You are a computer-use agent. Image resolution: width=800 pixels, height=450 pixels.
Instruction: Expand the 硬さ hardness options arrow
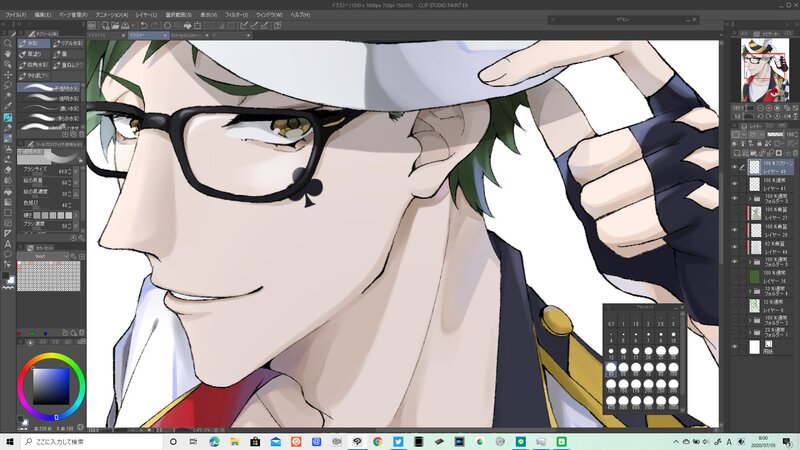pos(76,215)
